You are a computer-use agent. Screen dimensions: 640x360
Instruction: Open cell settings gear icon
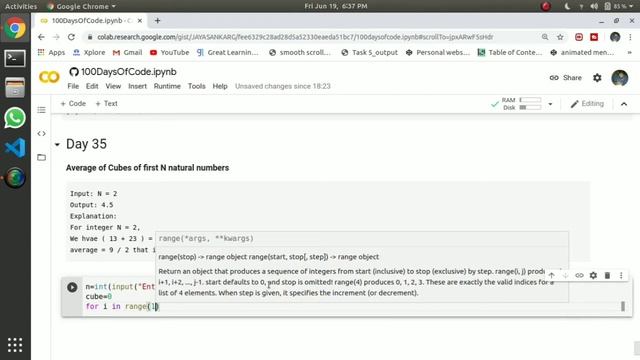(593, 276)
